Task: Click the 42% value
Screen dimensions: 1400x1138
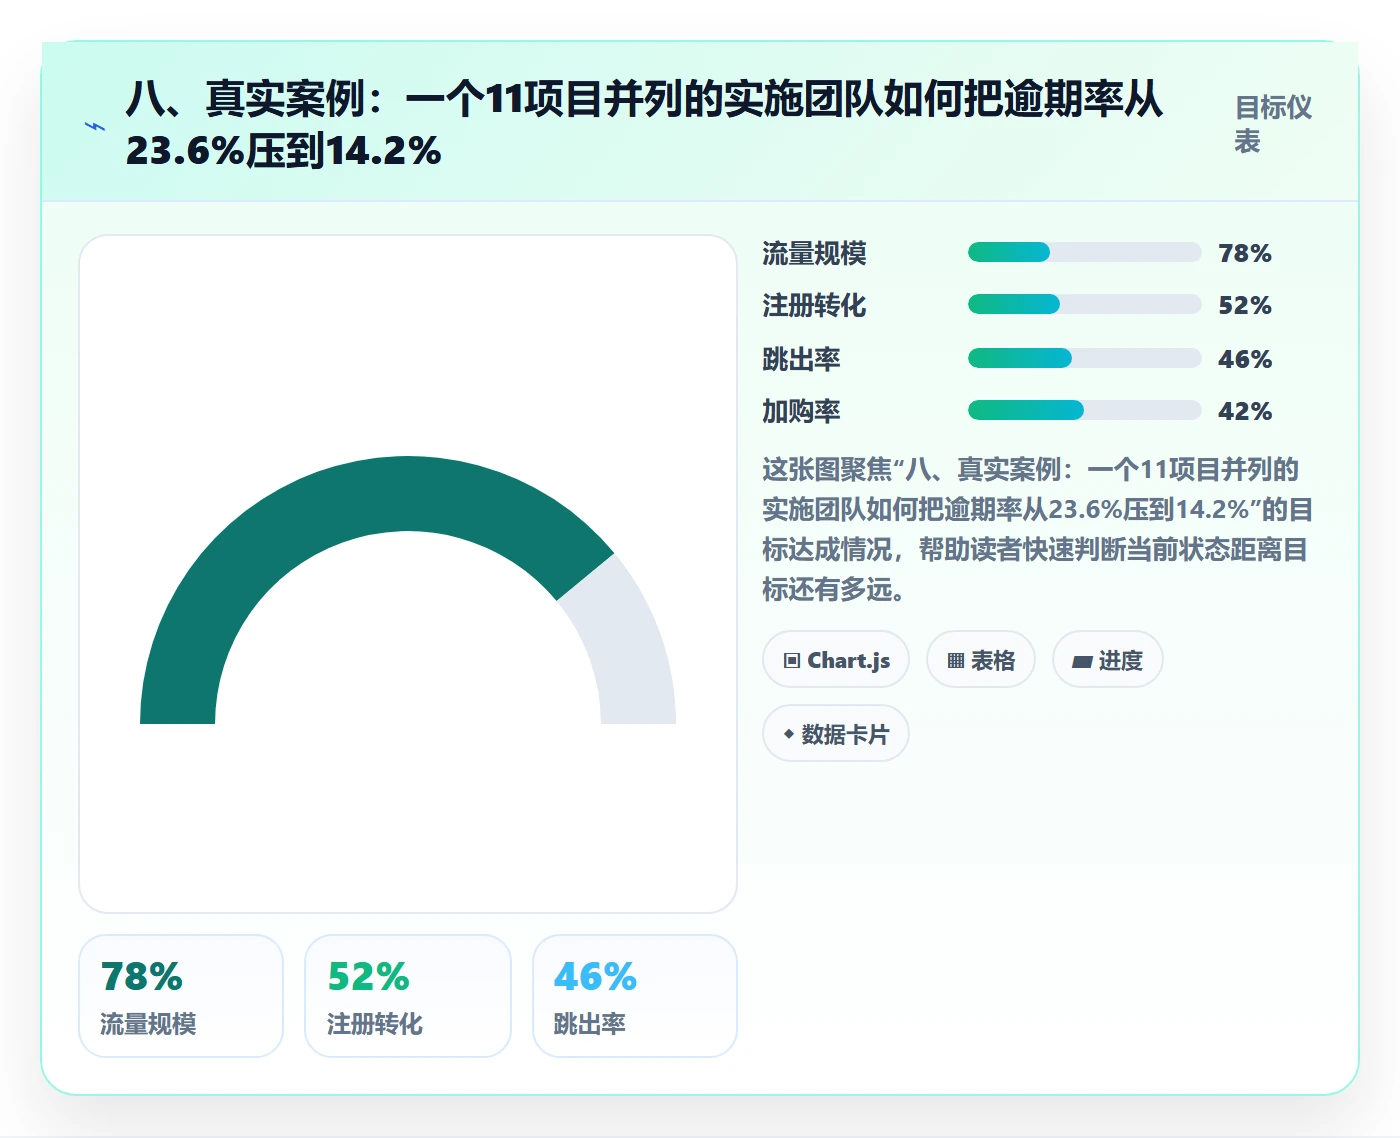Action: (x=1245, y=411)
